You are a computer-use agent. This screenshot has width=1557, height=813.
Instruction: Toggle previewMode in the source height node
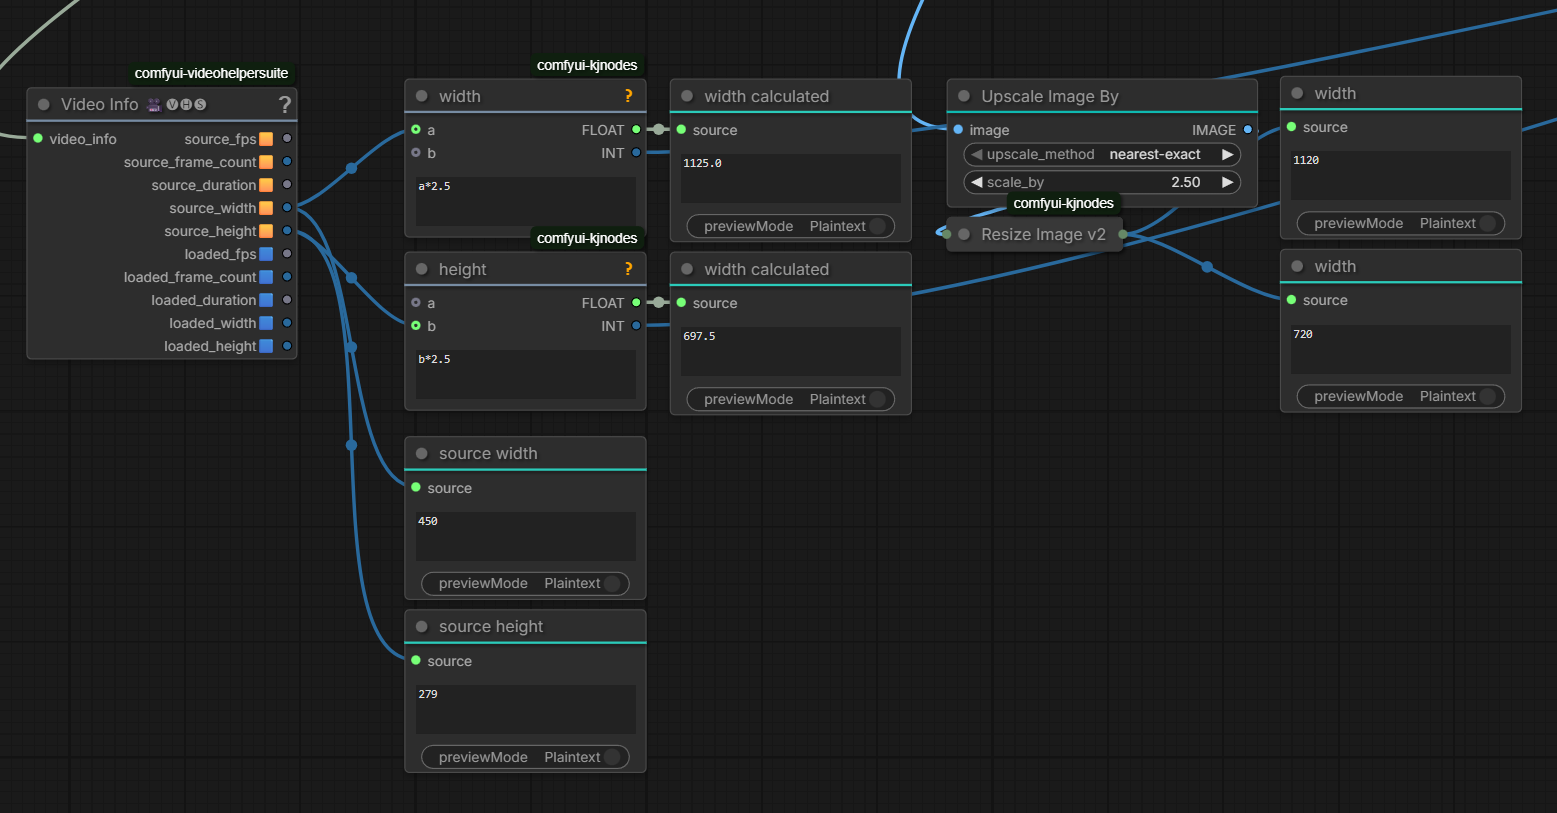(525, 757)
